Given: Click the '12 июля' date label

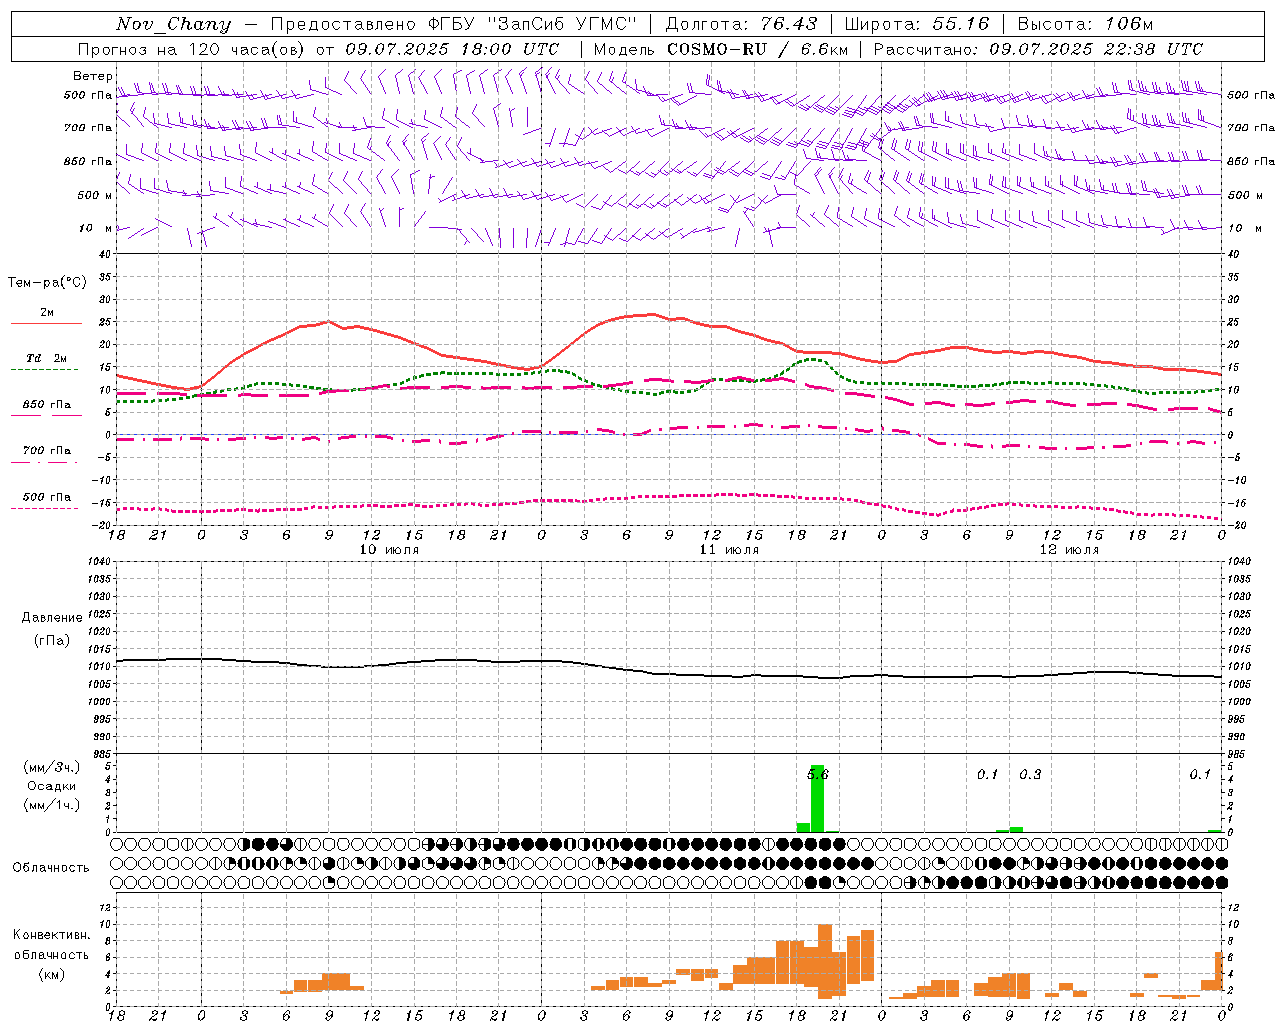Looking at the screenshot, I should click(1069, 550).
